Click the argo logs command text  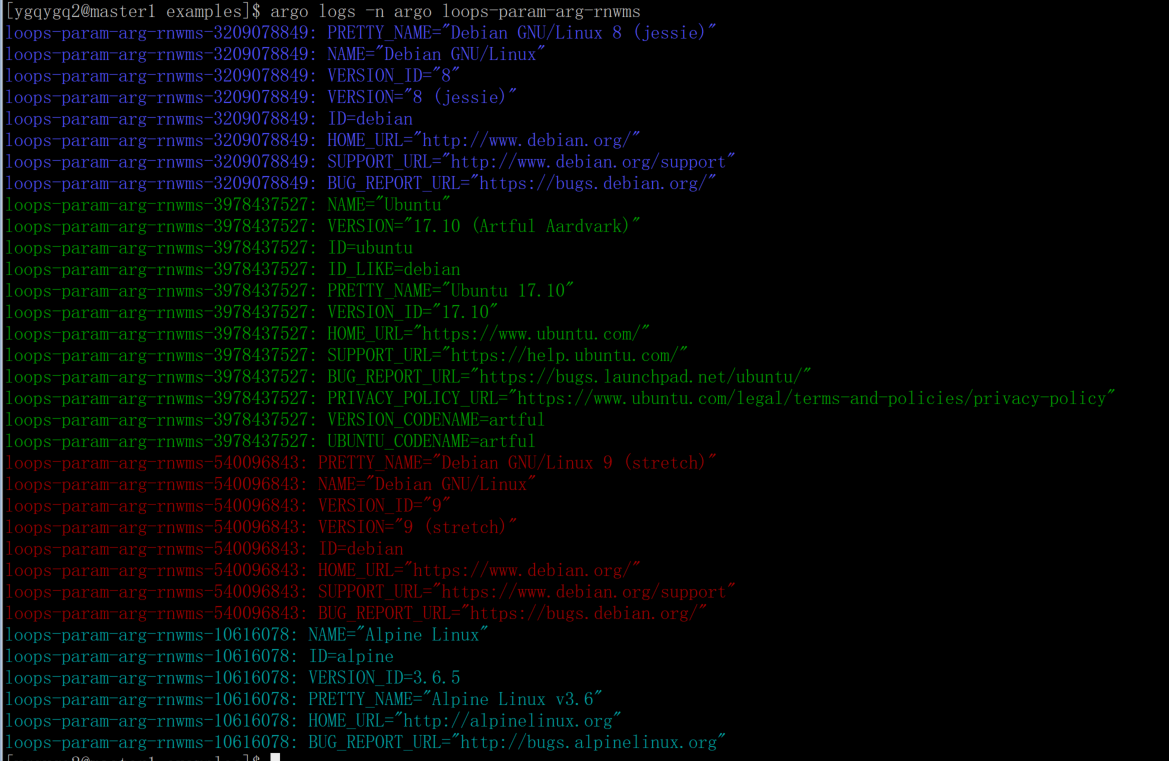pyautogui.click(x=455, y=11)
